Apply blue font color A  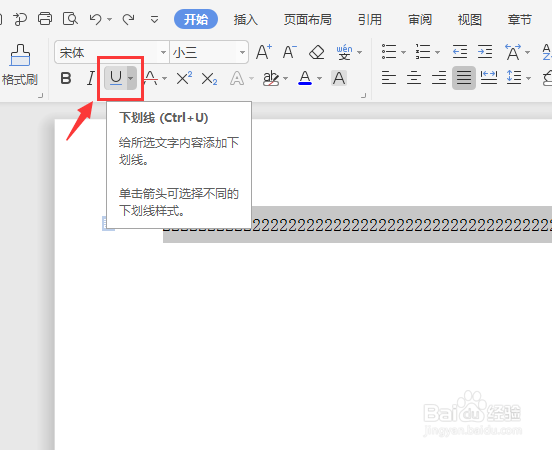[305, 78]
